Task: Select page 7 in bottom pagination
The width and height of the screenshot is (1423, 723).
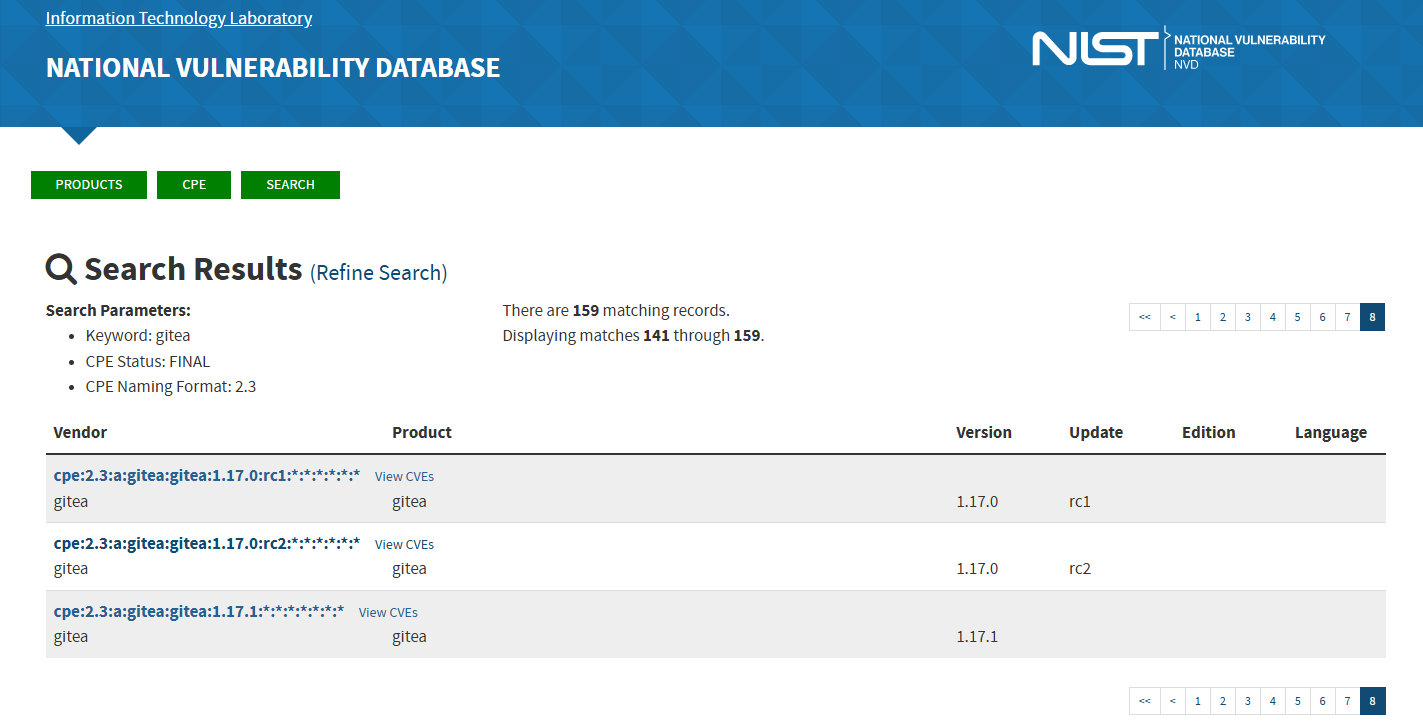Action: [x=1348, y=701]
